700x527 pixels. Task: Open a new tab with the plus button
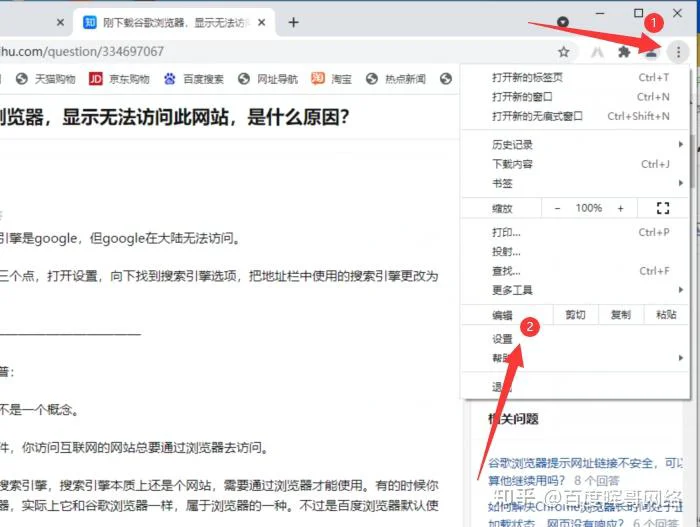[x=293, y=22]
